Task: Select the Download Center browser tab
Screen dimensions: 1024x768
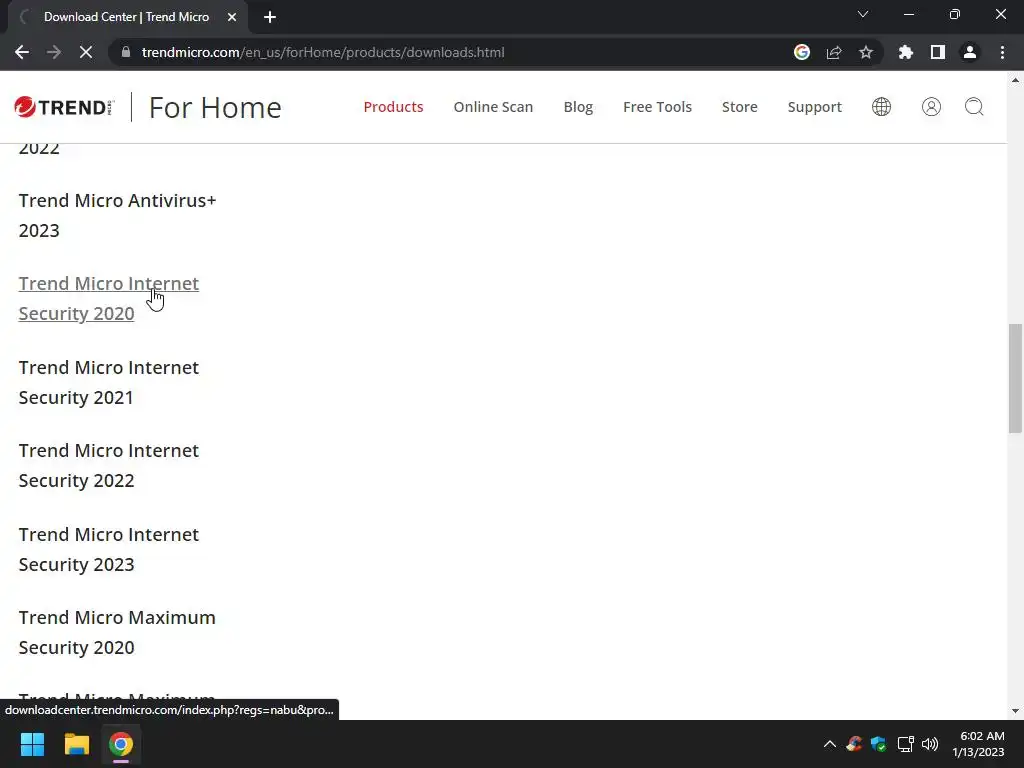Action: pos(126,17)
